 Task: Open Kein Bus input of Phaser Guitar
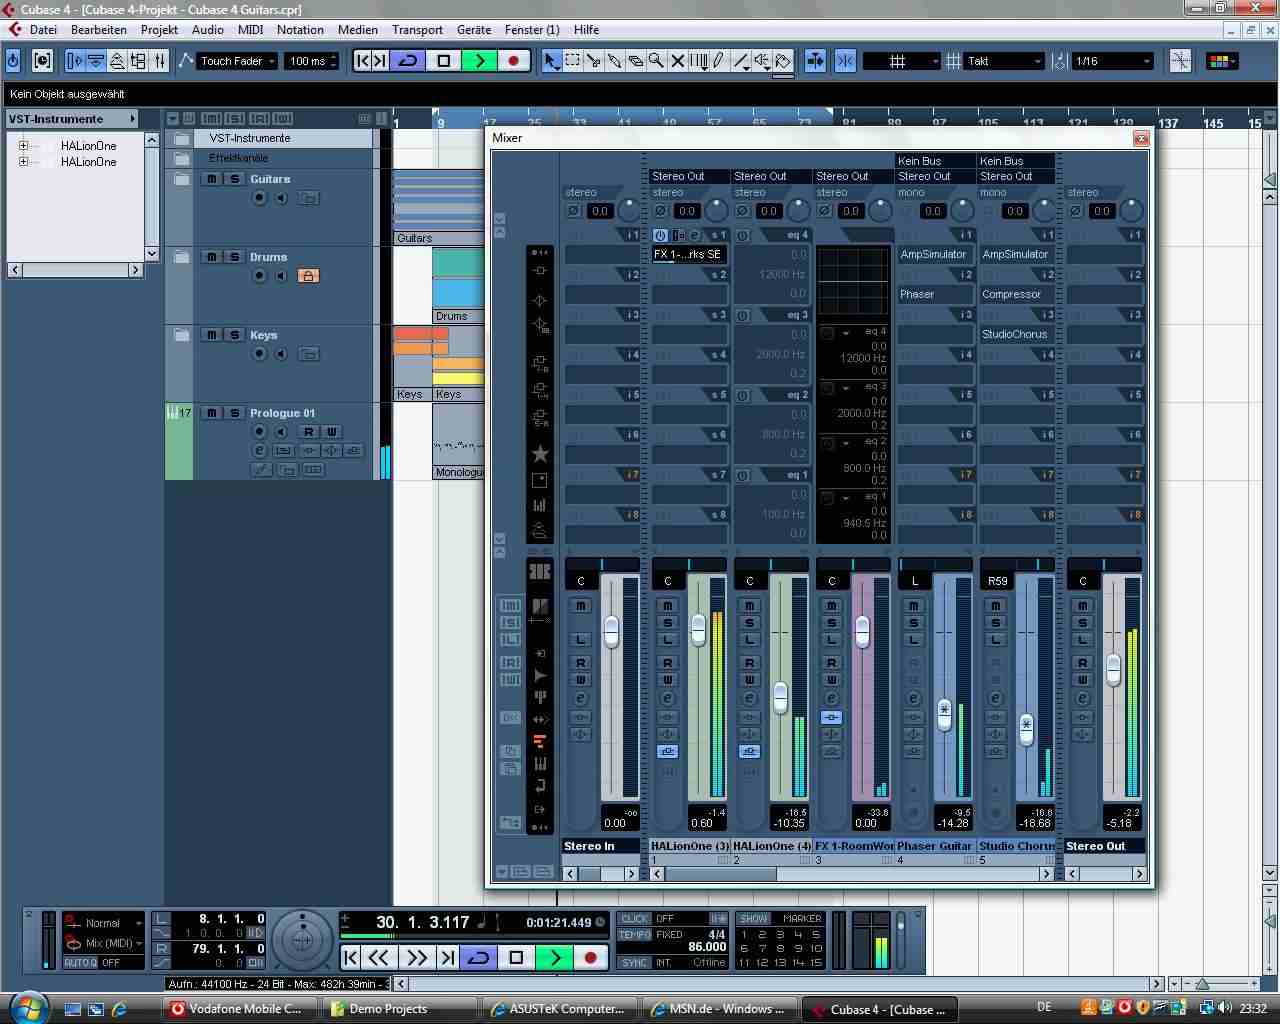tap(935, 161)
